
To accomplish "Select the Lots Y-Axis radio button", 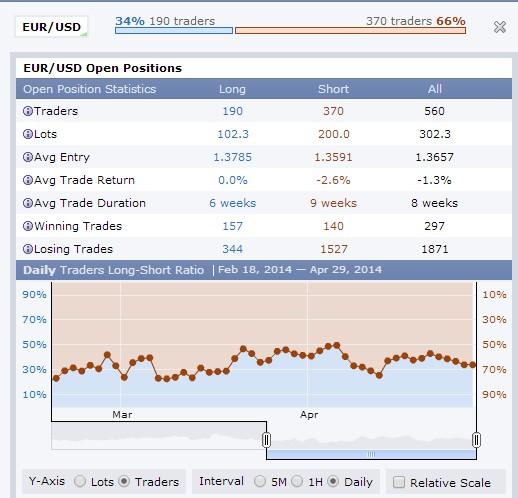I will 80,481.
